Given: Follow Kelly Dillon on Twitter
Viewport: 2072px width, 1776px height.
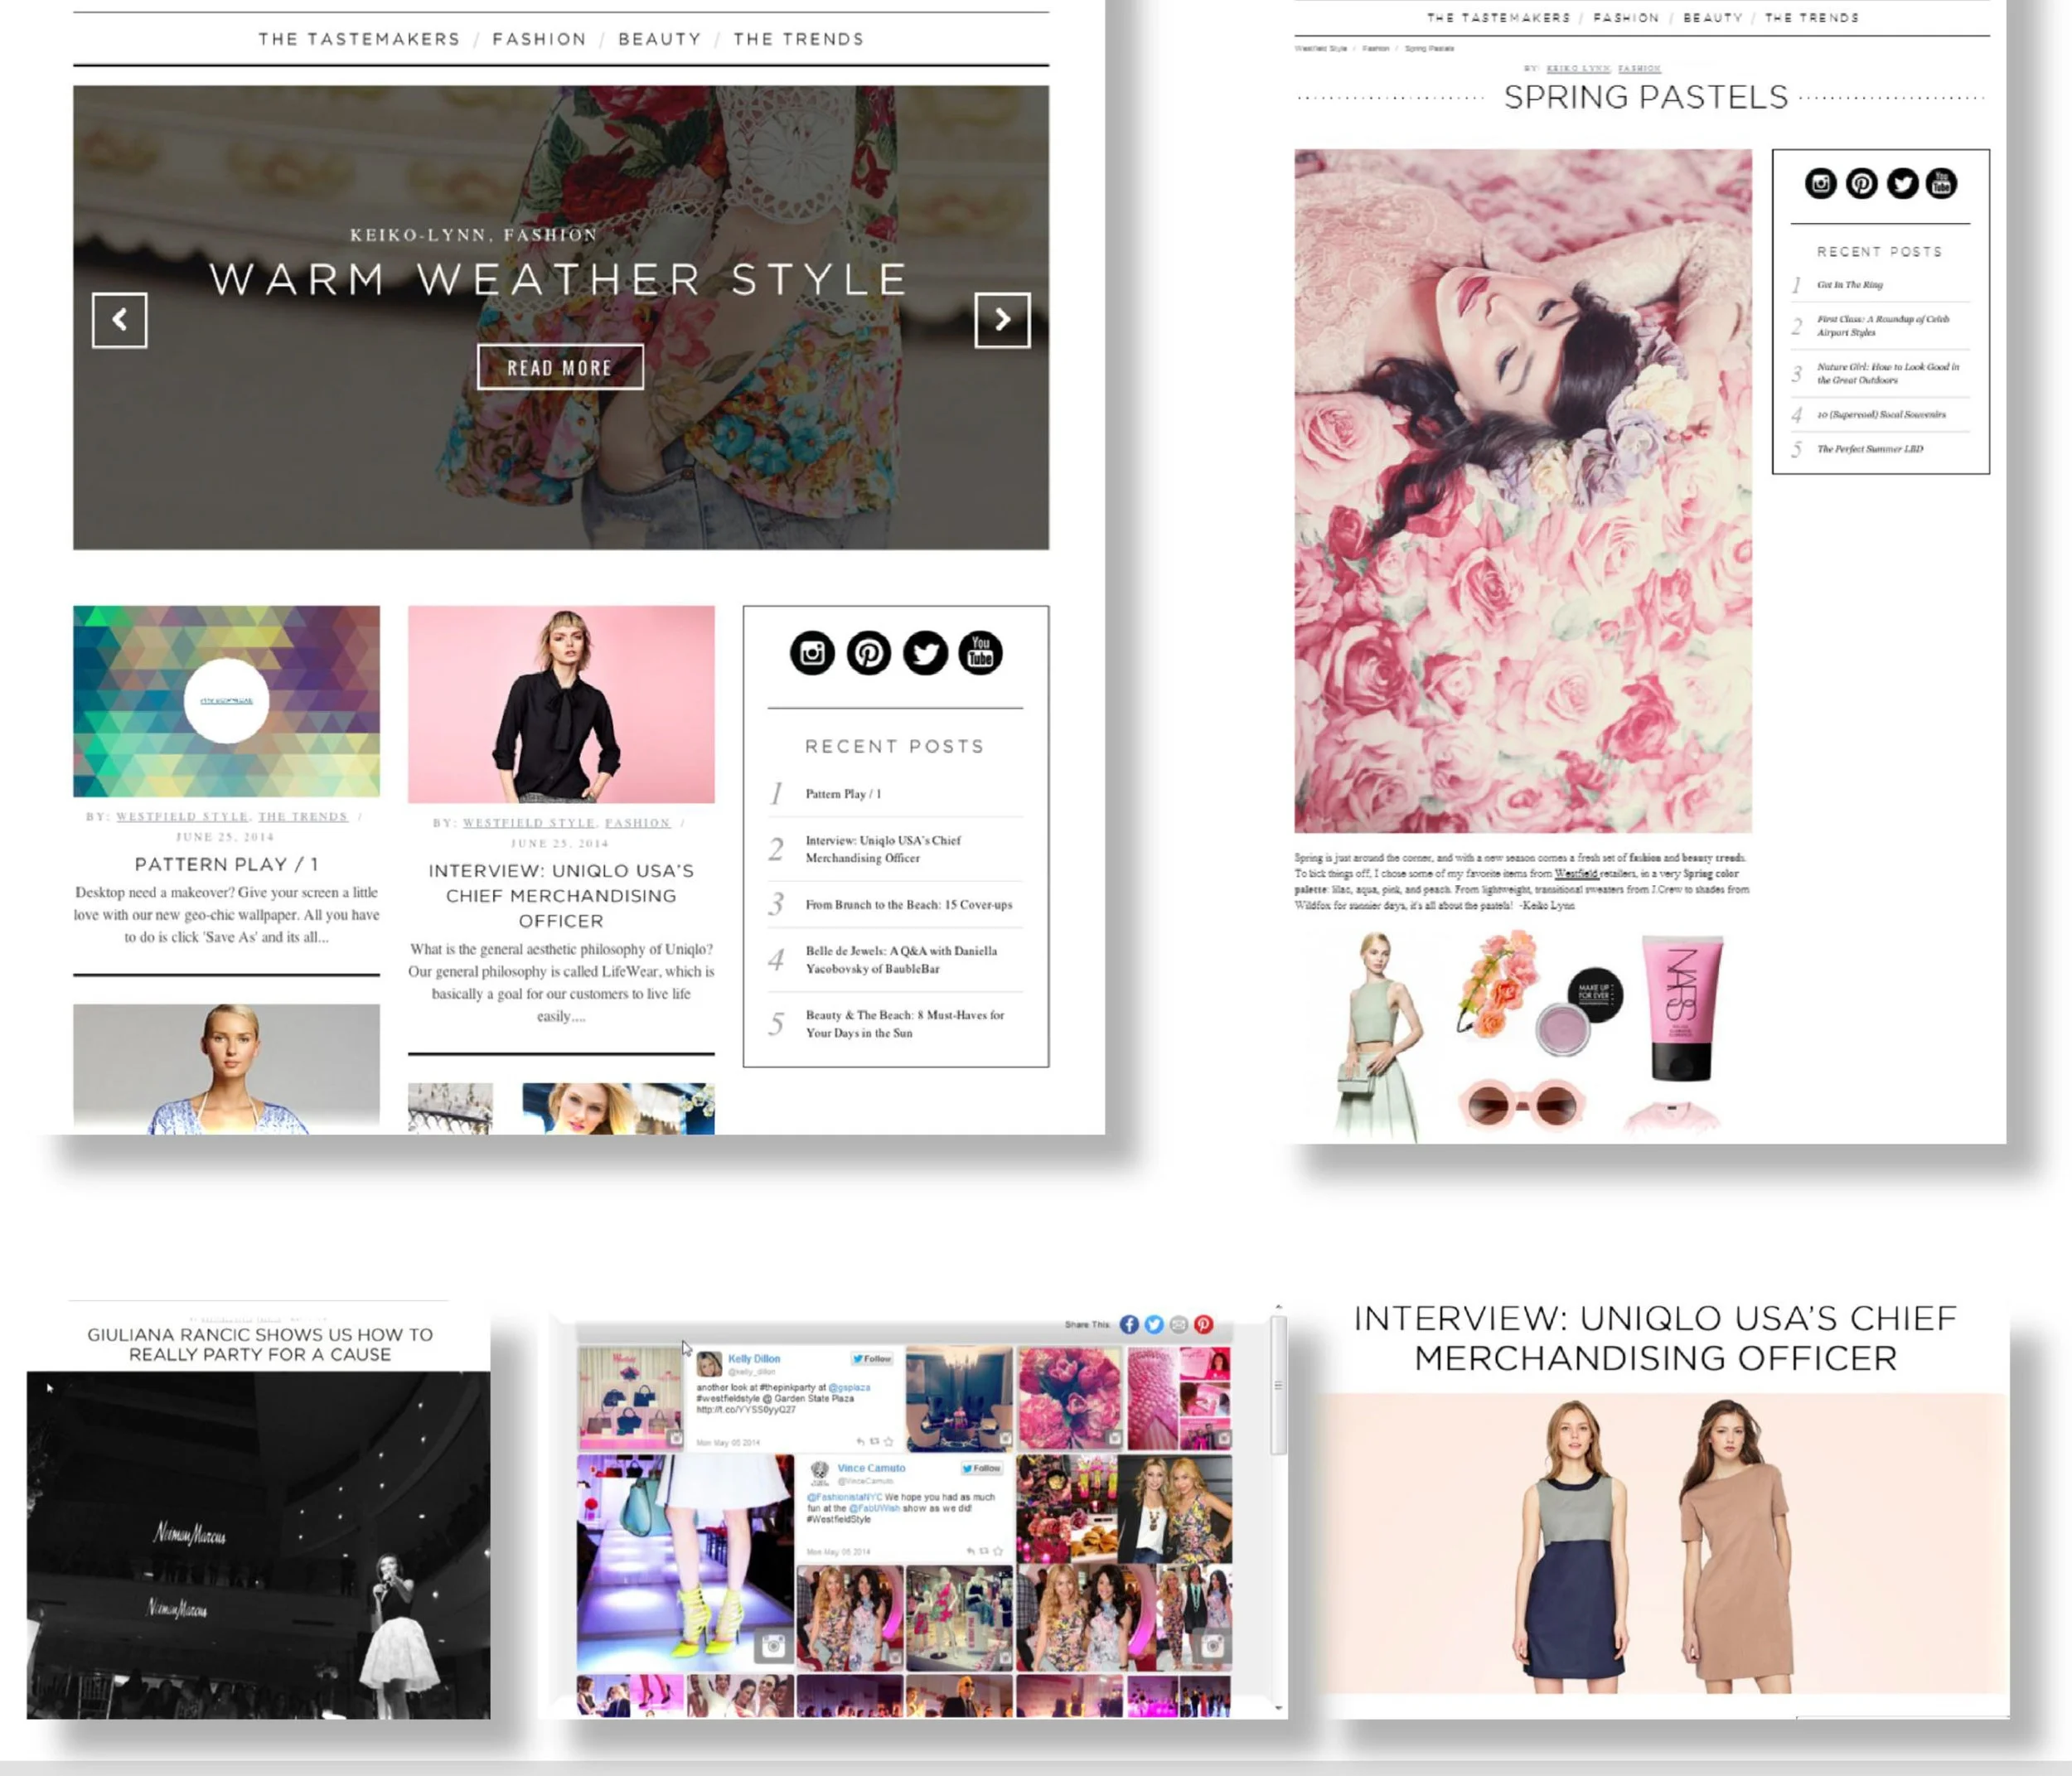Looking at the screenshot, I should 872,1359.
